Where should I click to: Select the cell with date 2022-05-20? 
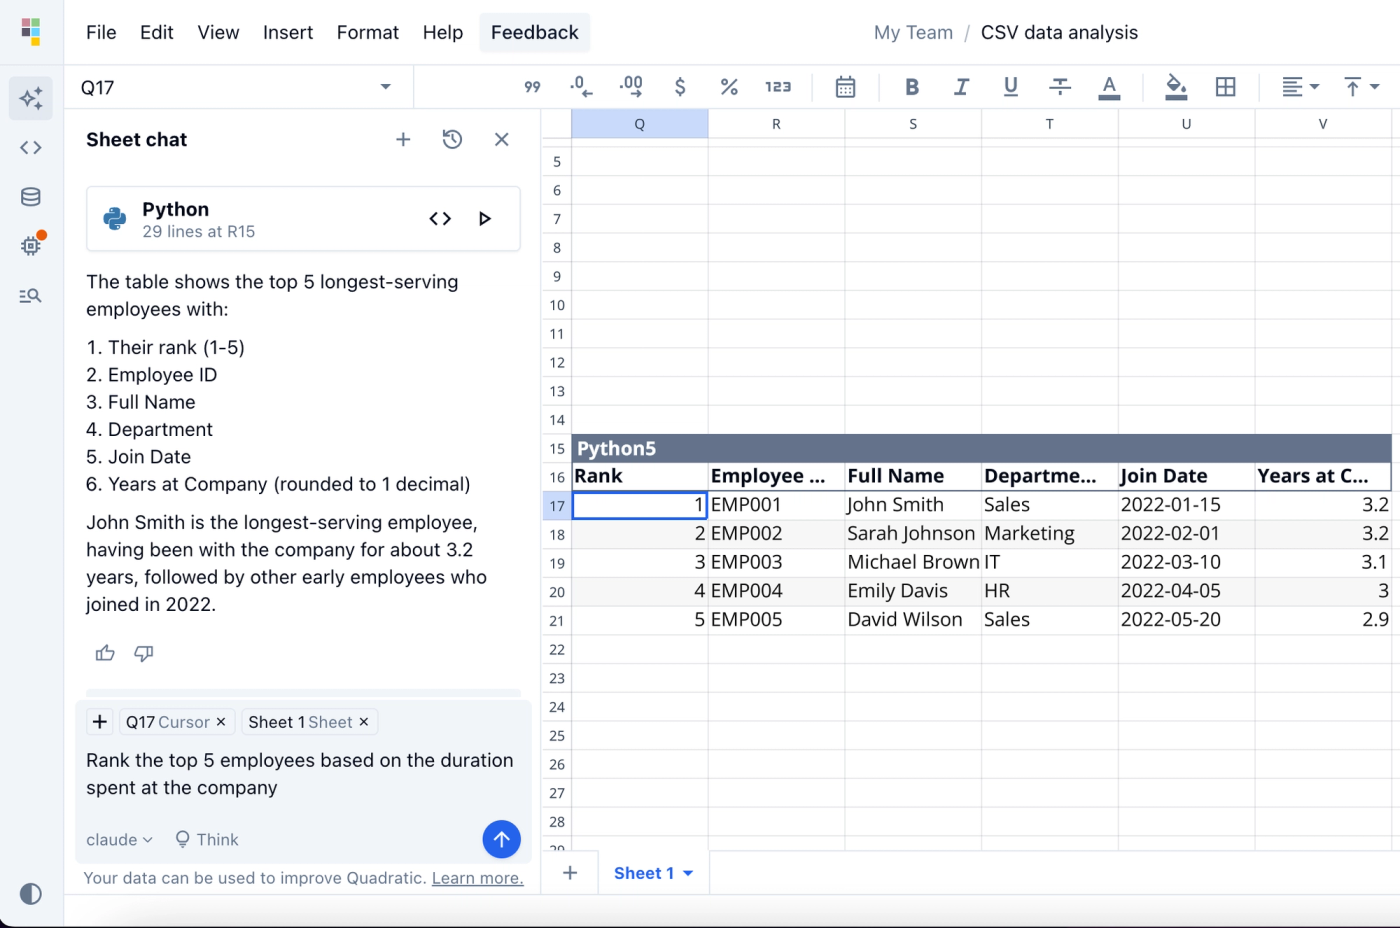(1186, 620)
